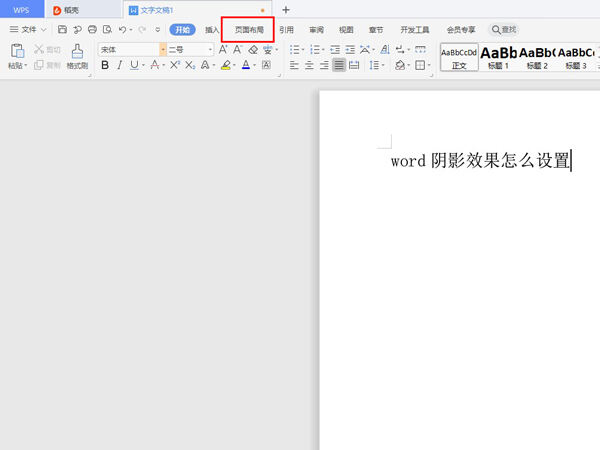Apply strikethrough formatting
Screen dimensions: 600x450
point(155,65)
